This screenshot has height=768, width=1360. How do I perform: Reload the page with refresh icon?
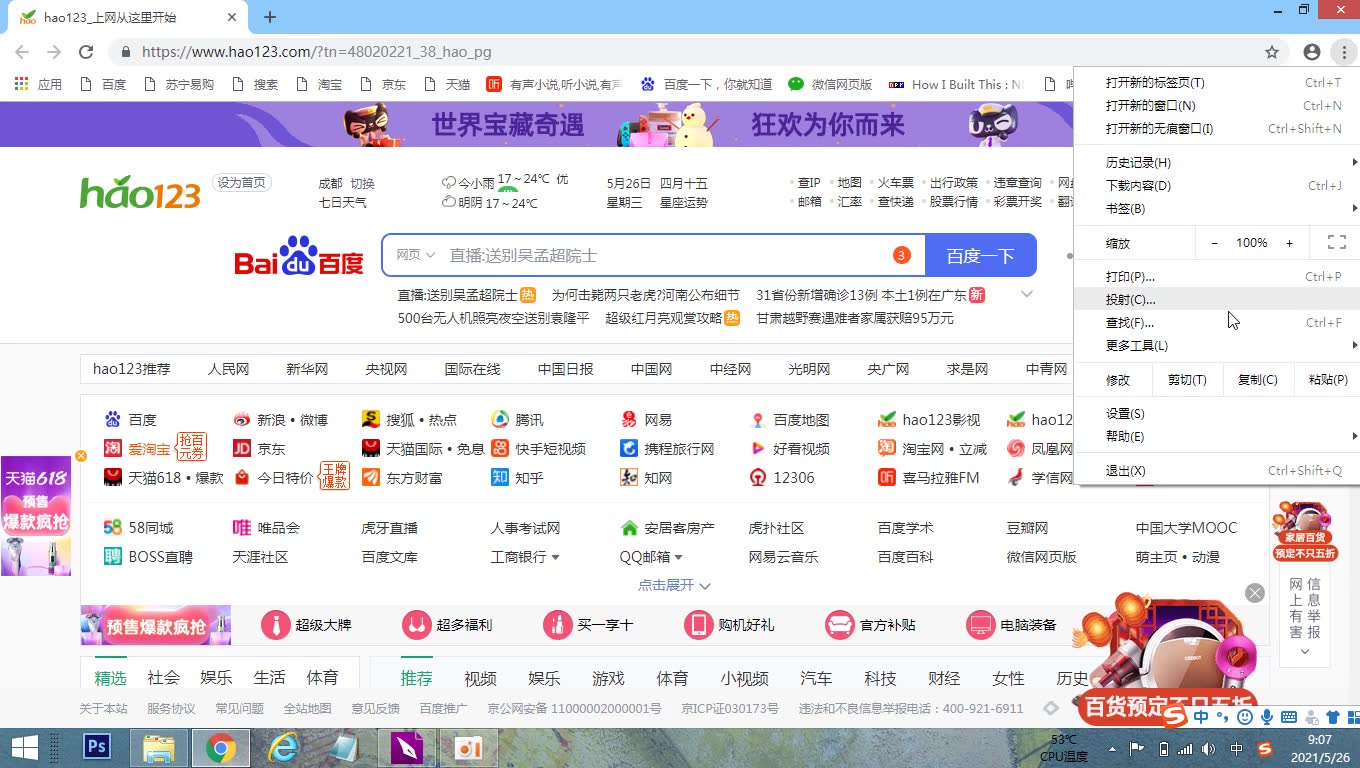(x=86, y=52)
